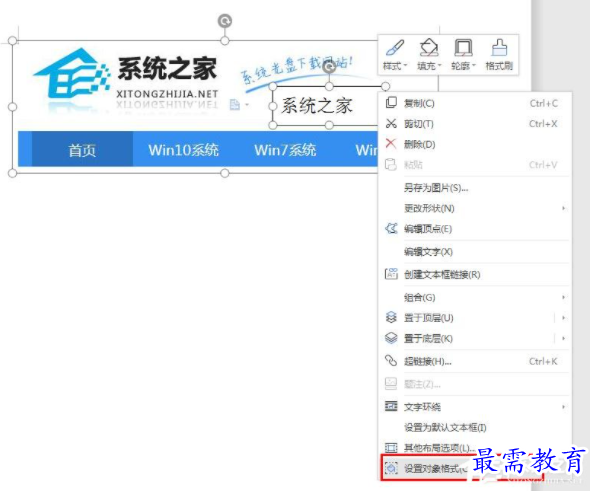Select 编辑顶点(E) menu entry
594x492 pixels.
coord(475,228)
